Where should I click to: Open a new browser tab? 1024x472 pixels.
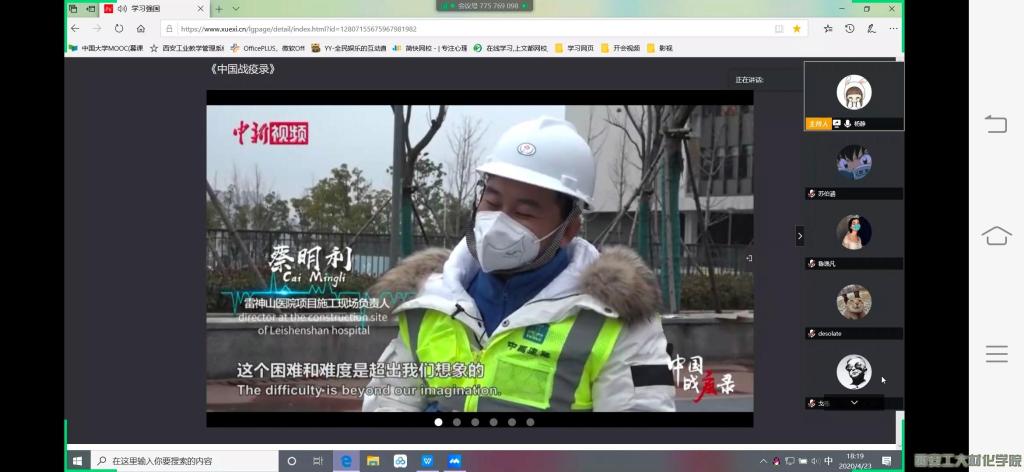(219, 9)
